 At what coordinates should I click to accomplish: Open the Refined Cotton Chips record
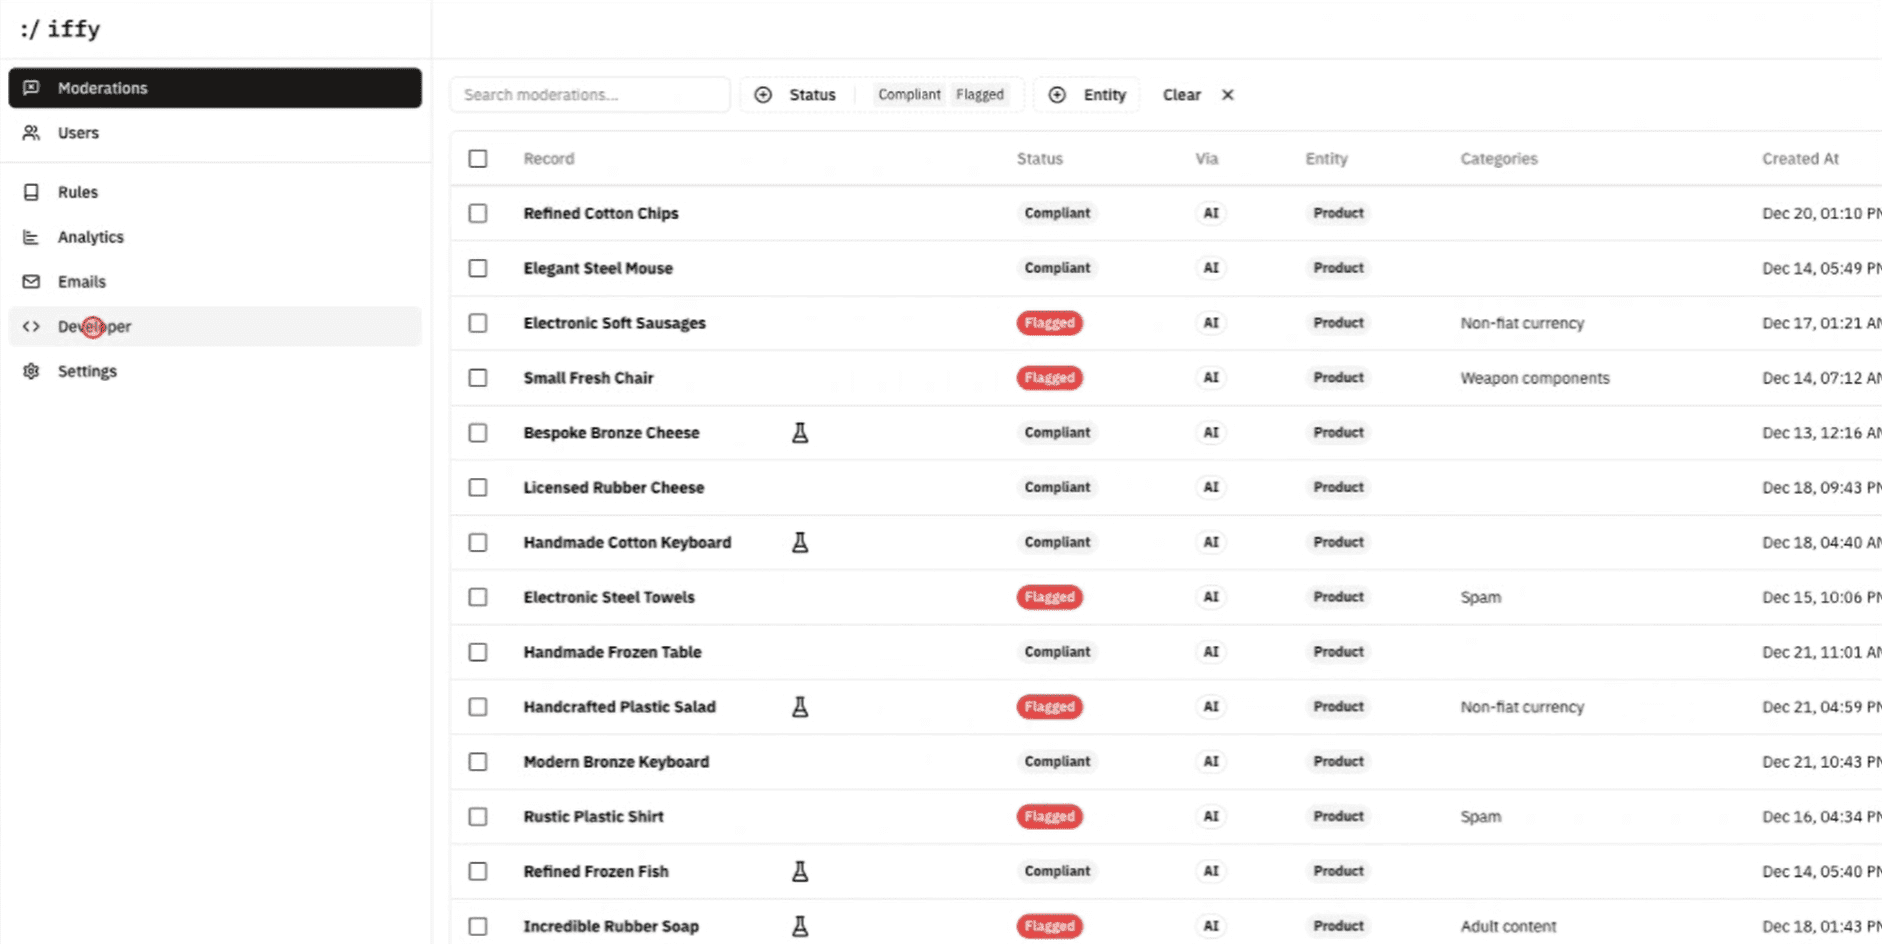tap(601, 214)
